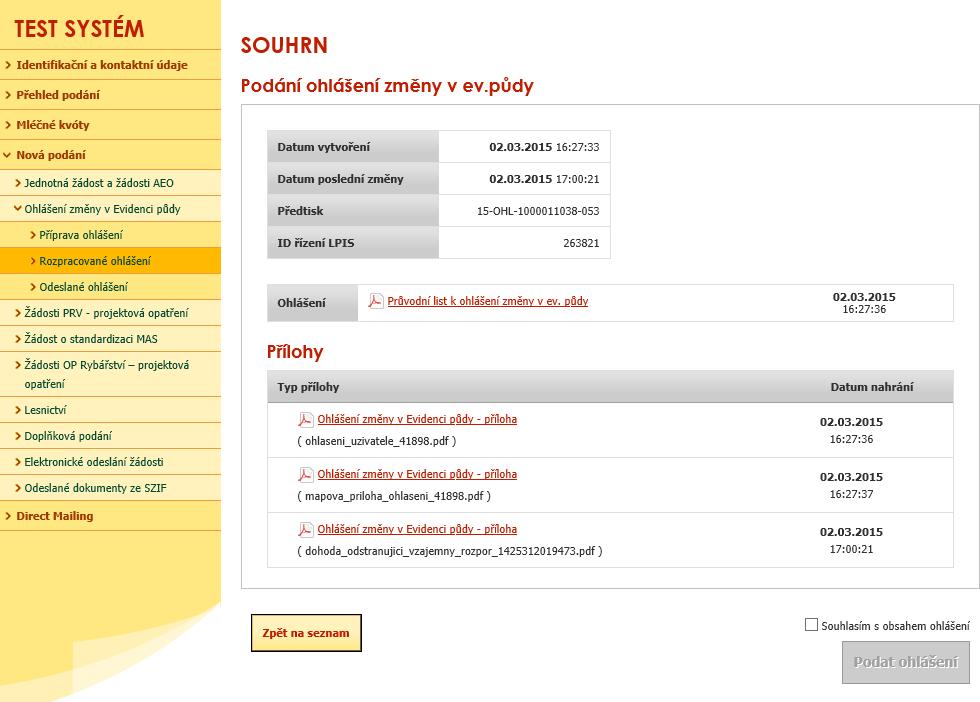Screen dimensions: 980x702
Task: Click PDF icon for mapova_priloha_ohlaseni_41898.pdf attachment
Action: 305,474
